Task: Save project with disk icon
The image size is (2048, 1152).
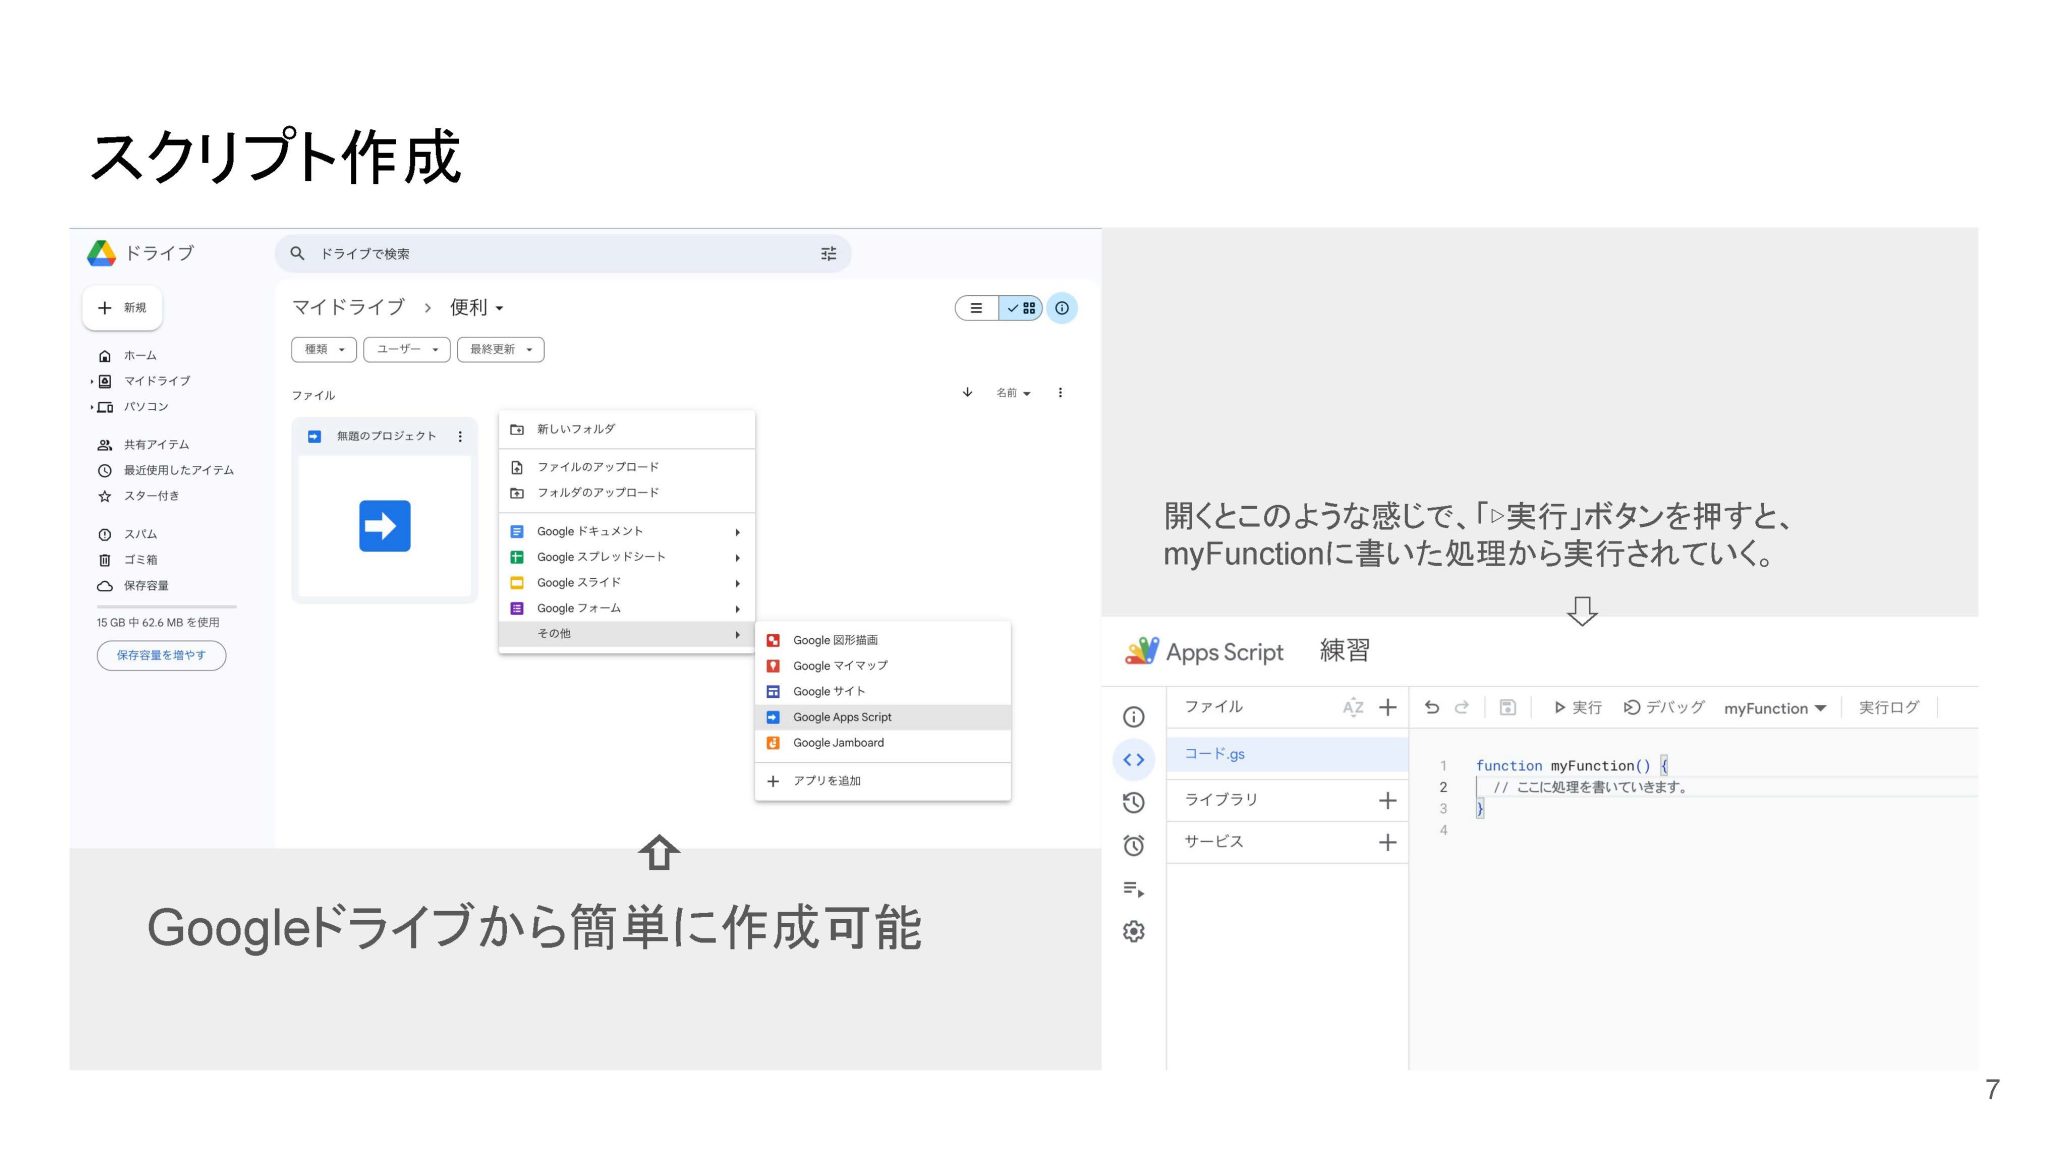Action: [1508, 708]
